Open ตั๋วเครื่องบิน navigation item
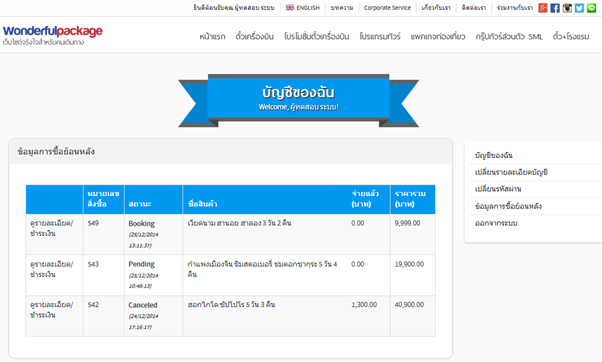Image resolution: width=602 pixels, height=362 pixels. point(255,36)
